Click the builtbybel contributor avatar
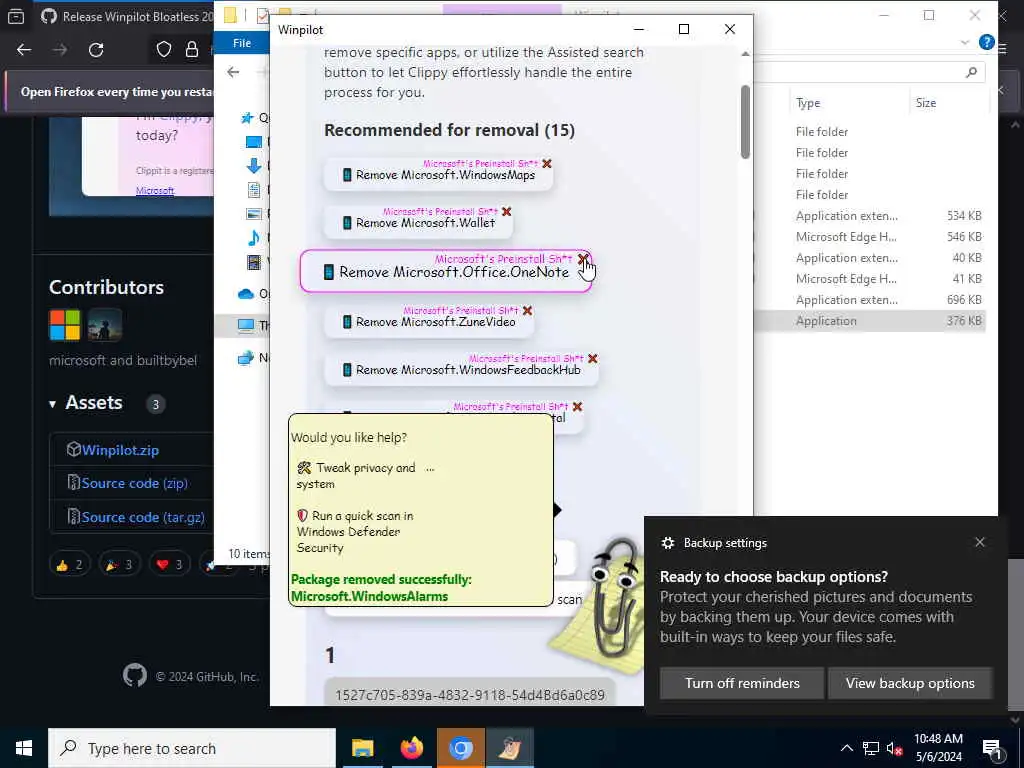 (x=104, y=325)
